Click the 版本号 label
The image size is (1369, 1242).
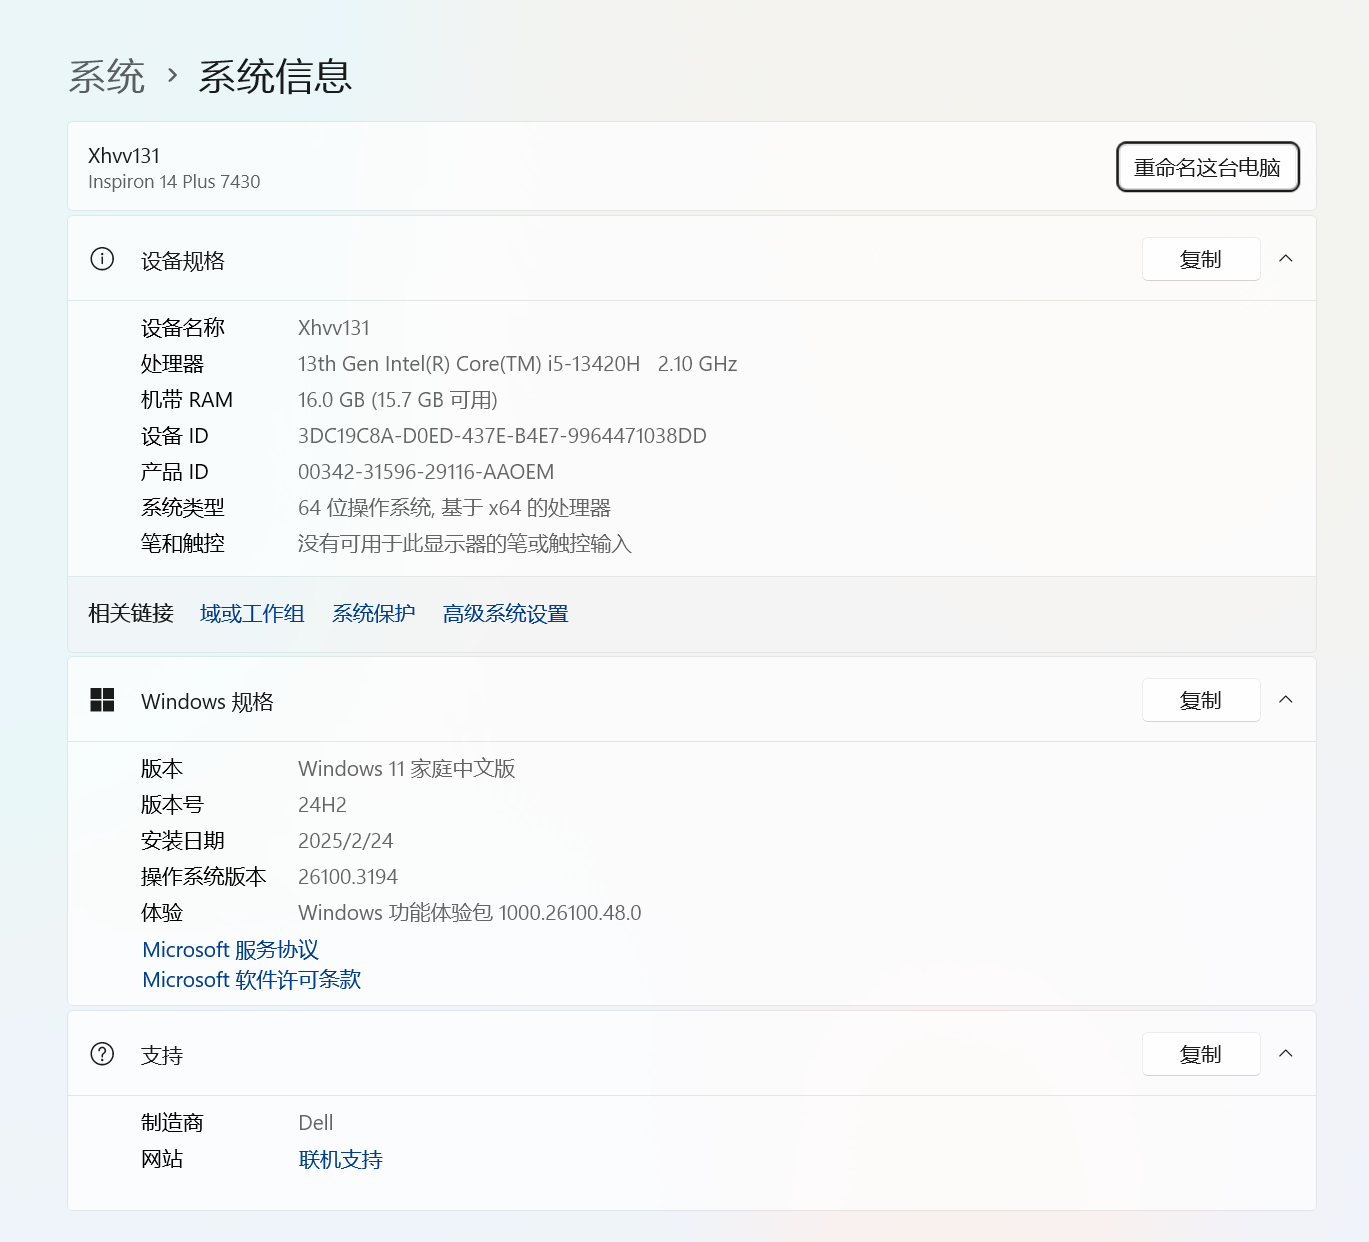172,805
